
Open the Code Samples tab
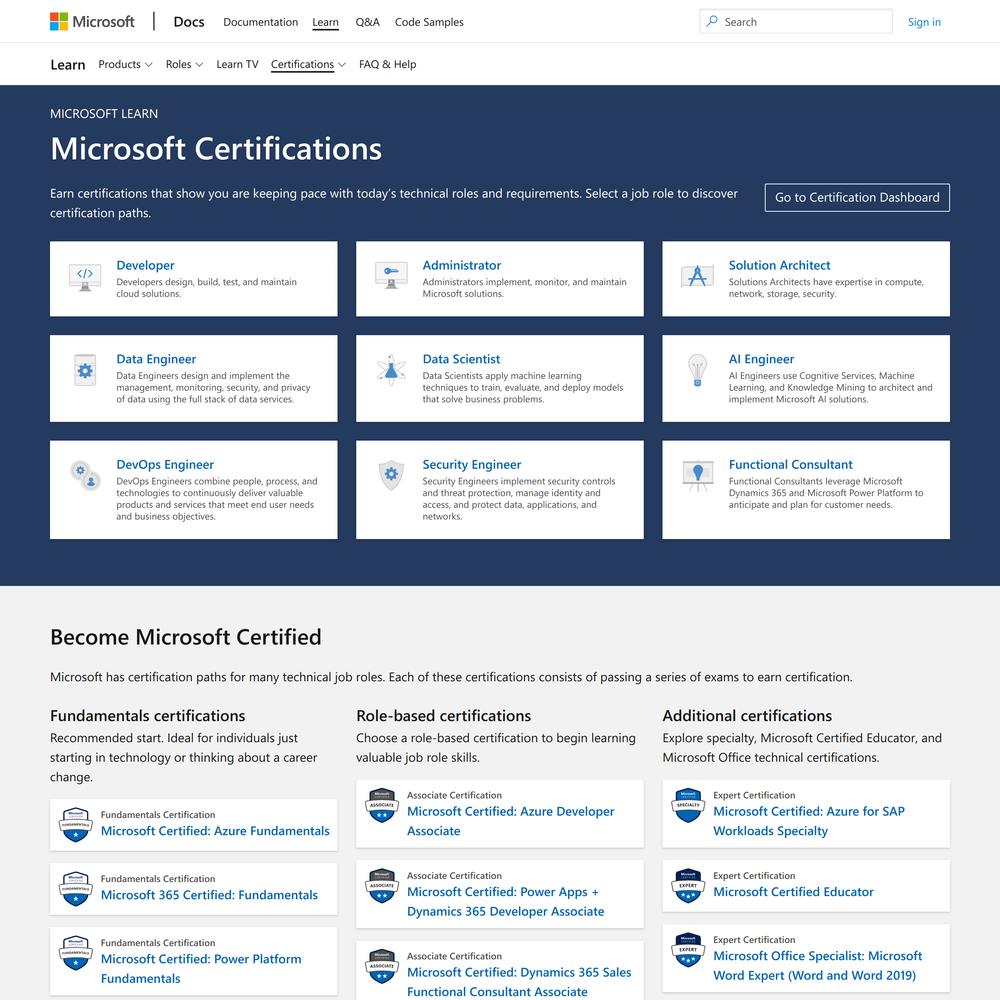click(429, 22)
